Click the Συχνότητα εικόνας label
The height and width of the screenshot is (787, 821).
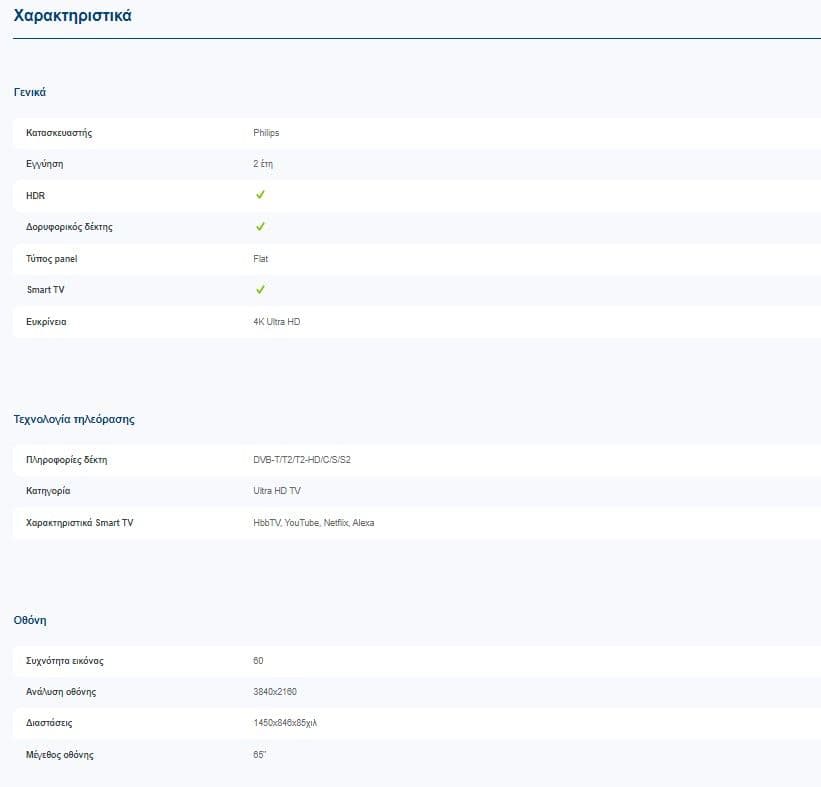coord(65,661)
